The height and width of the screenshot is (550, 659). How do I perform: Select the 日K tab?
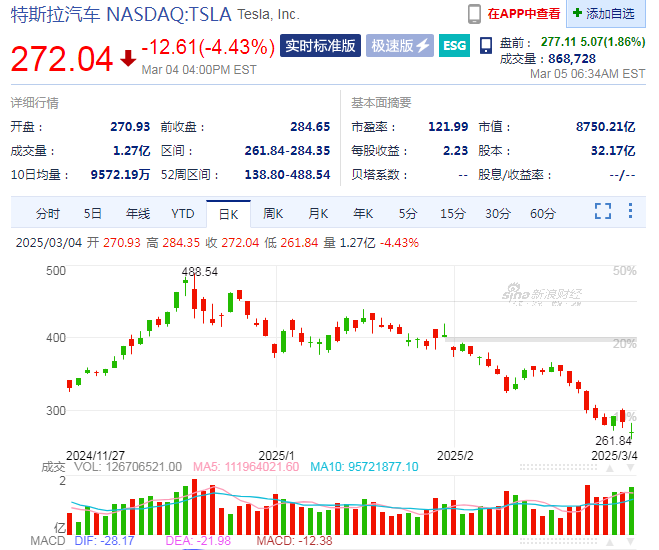pos(228,214)
